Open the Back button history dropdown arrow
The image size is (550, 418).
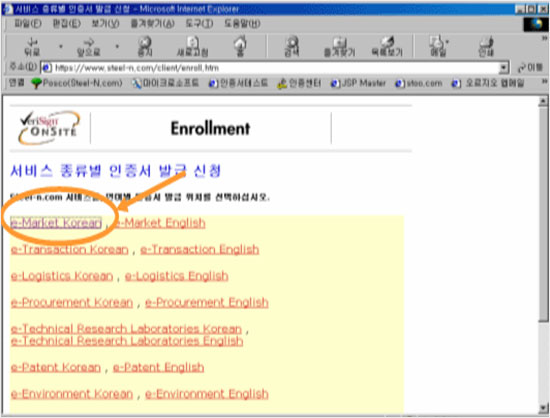point(60,46)
